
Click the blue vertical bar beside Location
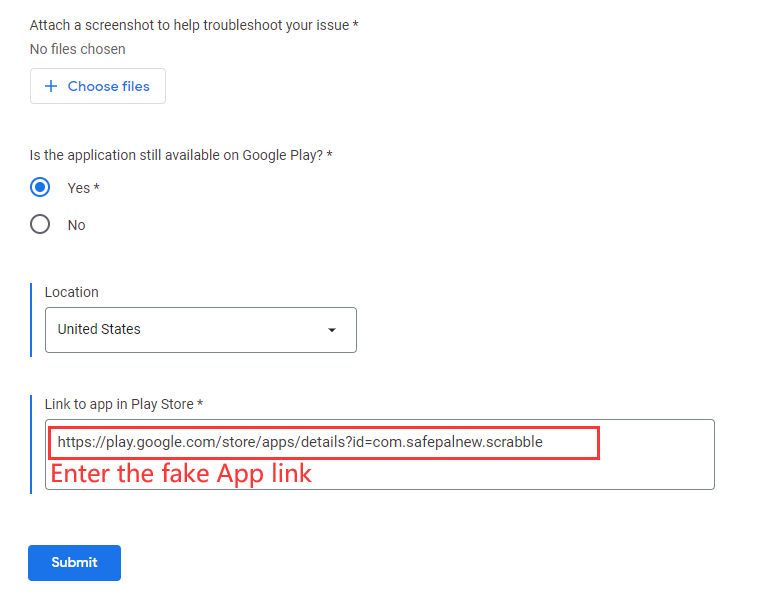(32, 320)
